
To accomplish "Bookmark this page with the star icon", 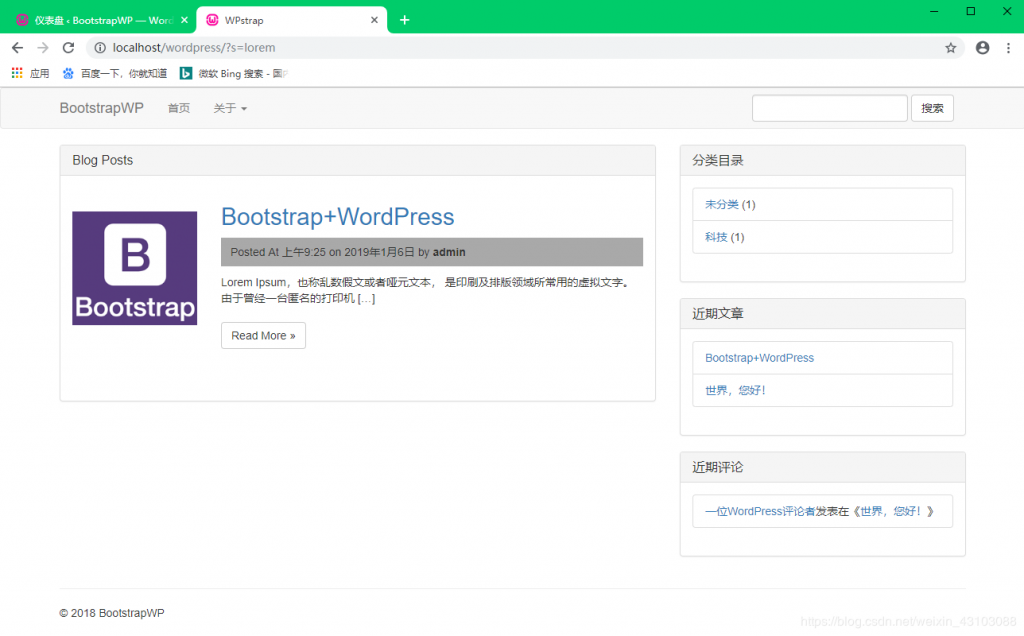I will point(950,48).
